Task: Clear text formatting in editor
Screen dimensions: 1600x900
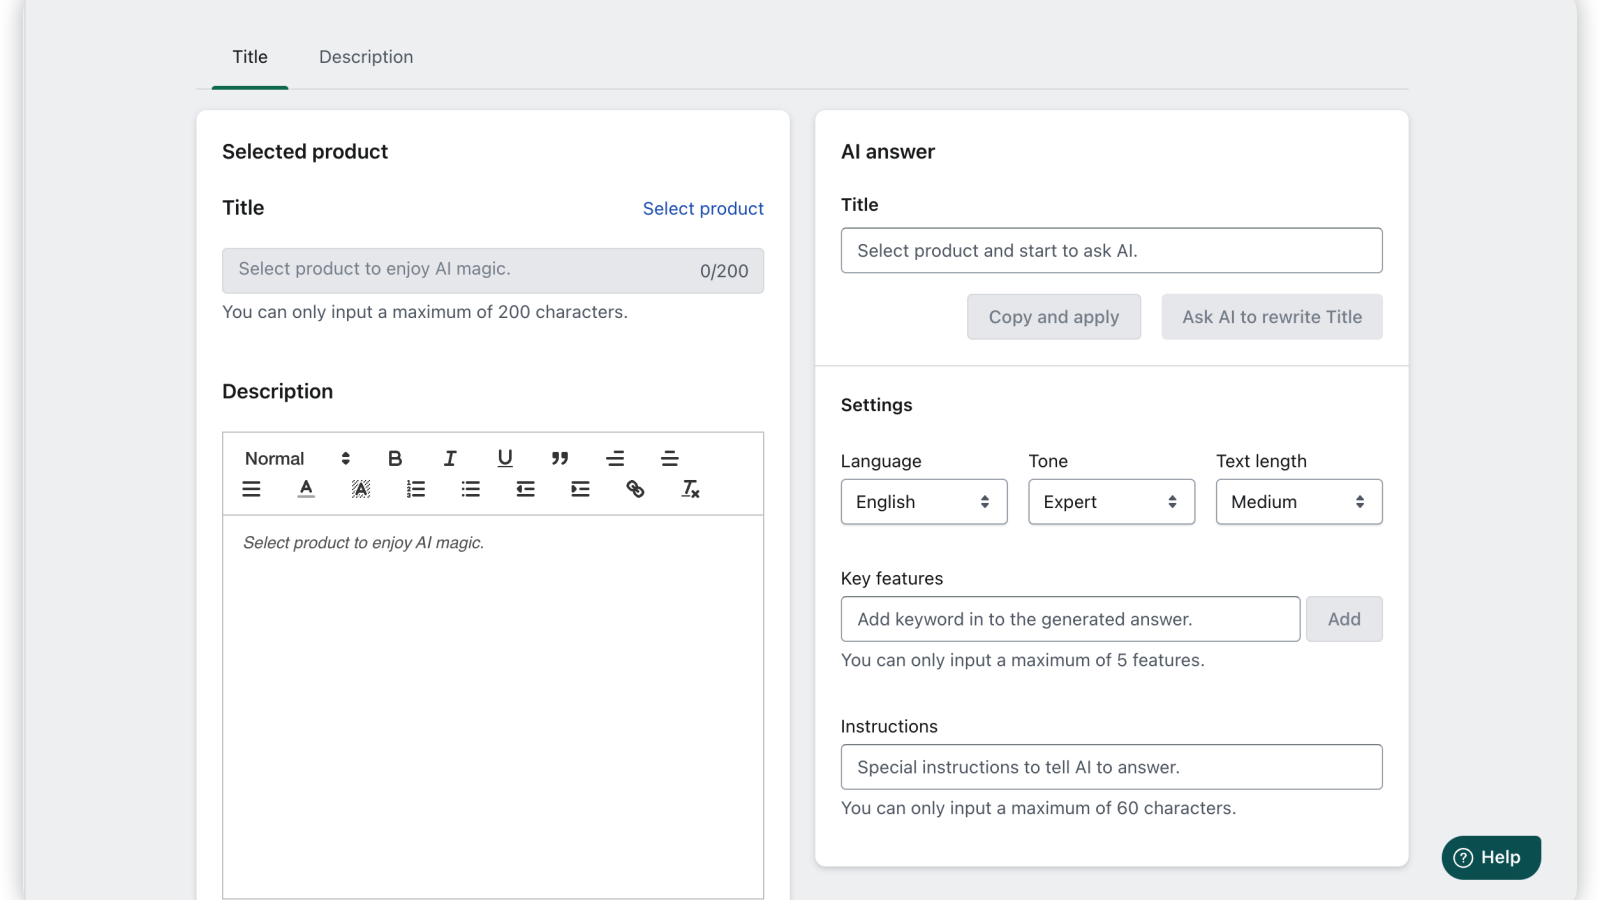Action: (x=690, y=489)
